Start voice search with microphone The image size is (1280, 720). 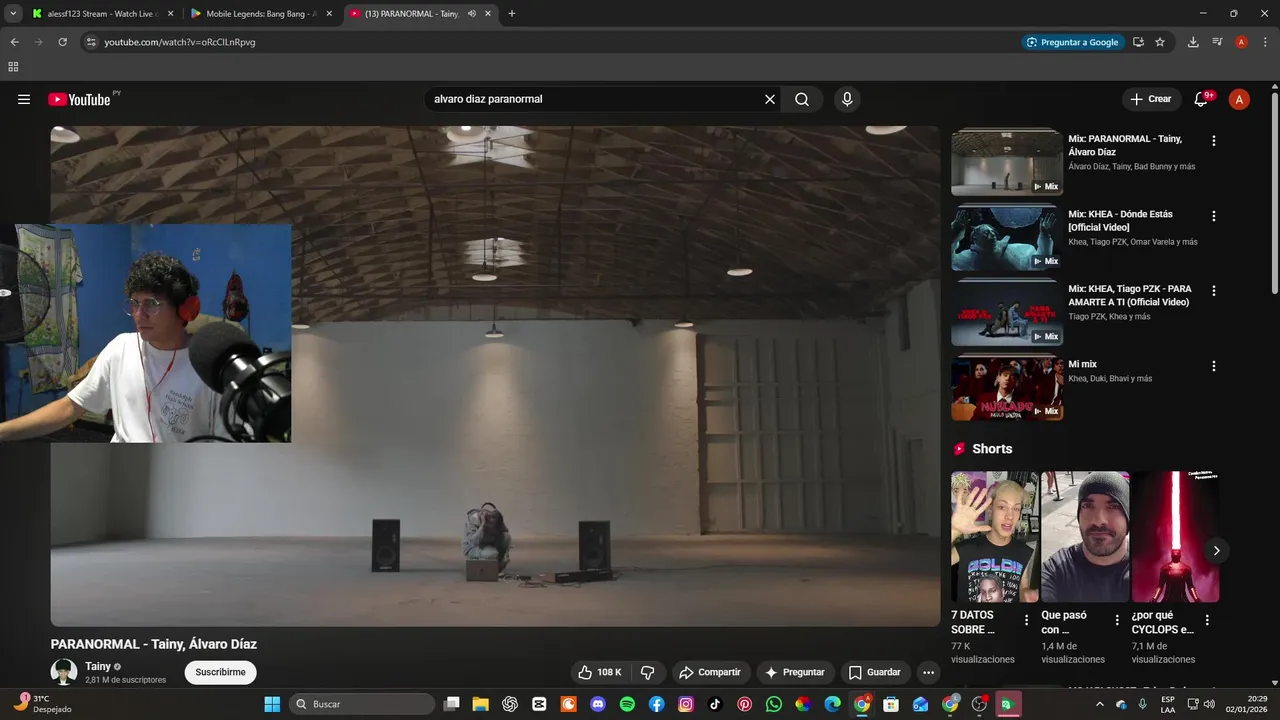[847, 99]
